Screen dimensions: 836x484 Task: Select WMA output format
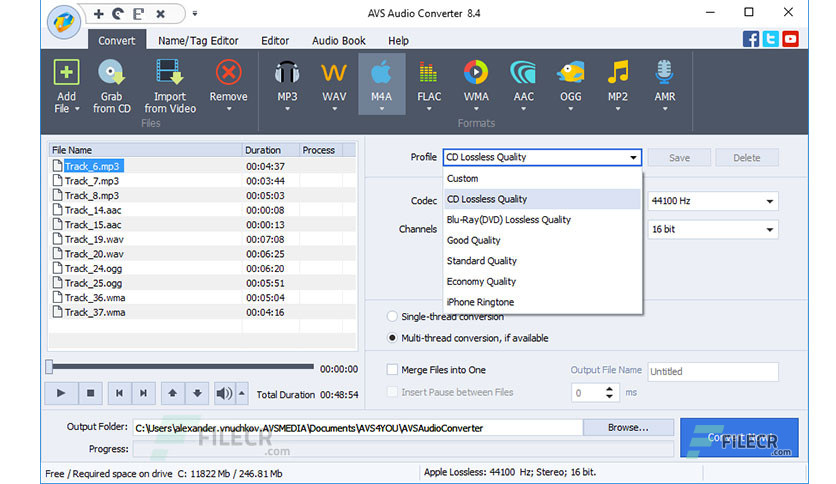tap(476, 84)
